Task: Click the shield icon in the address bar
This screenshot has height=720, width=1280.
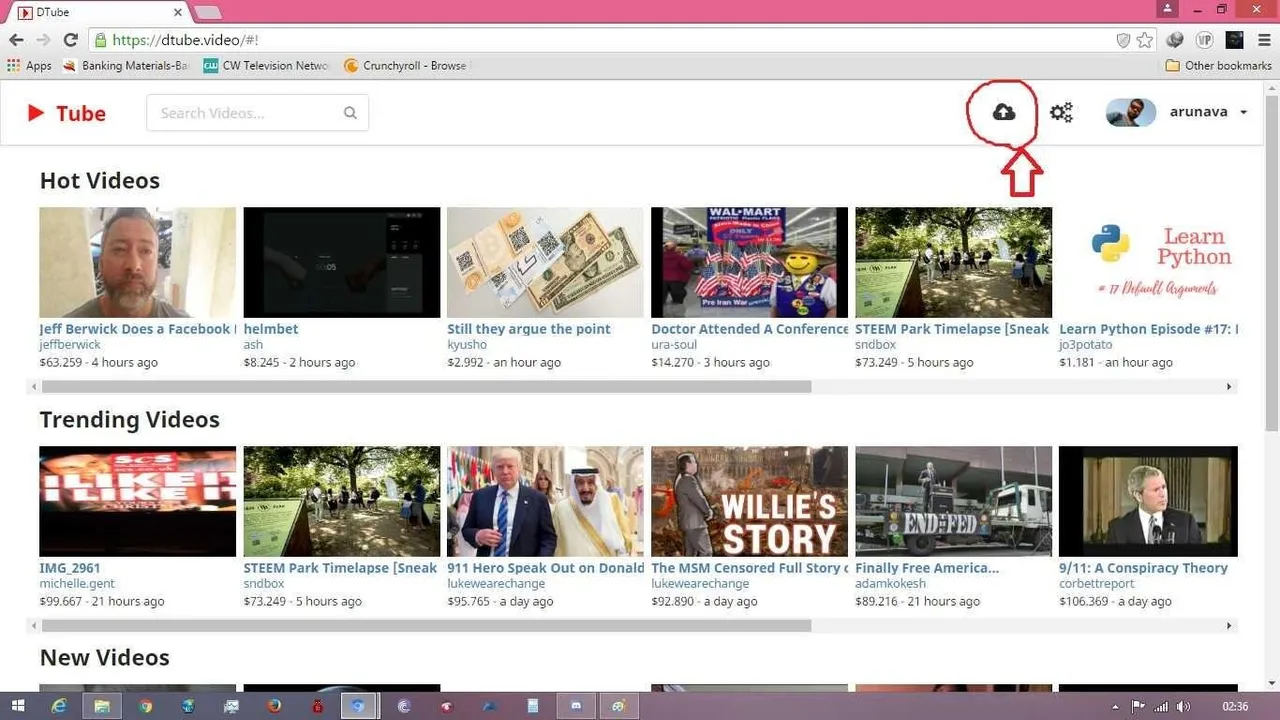Action: click(x=1123, y=40)
